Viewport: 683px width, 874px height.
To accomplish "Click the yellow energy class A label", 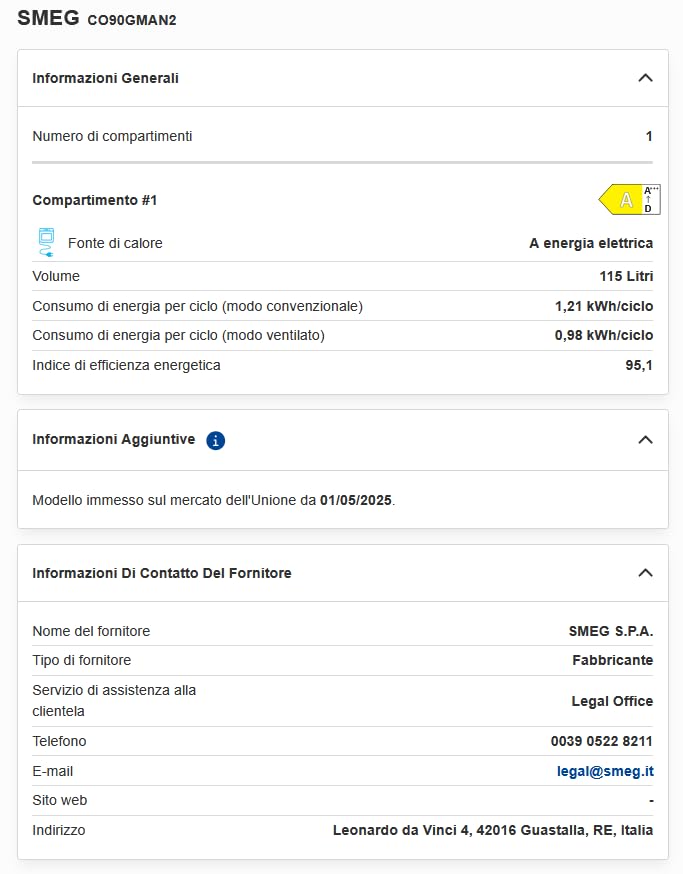I will (621, 200).
